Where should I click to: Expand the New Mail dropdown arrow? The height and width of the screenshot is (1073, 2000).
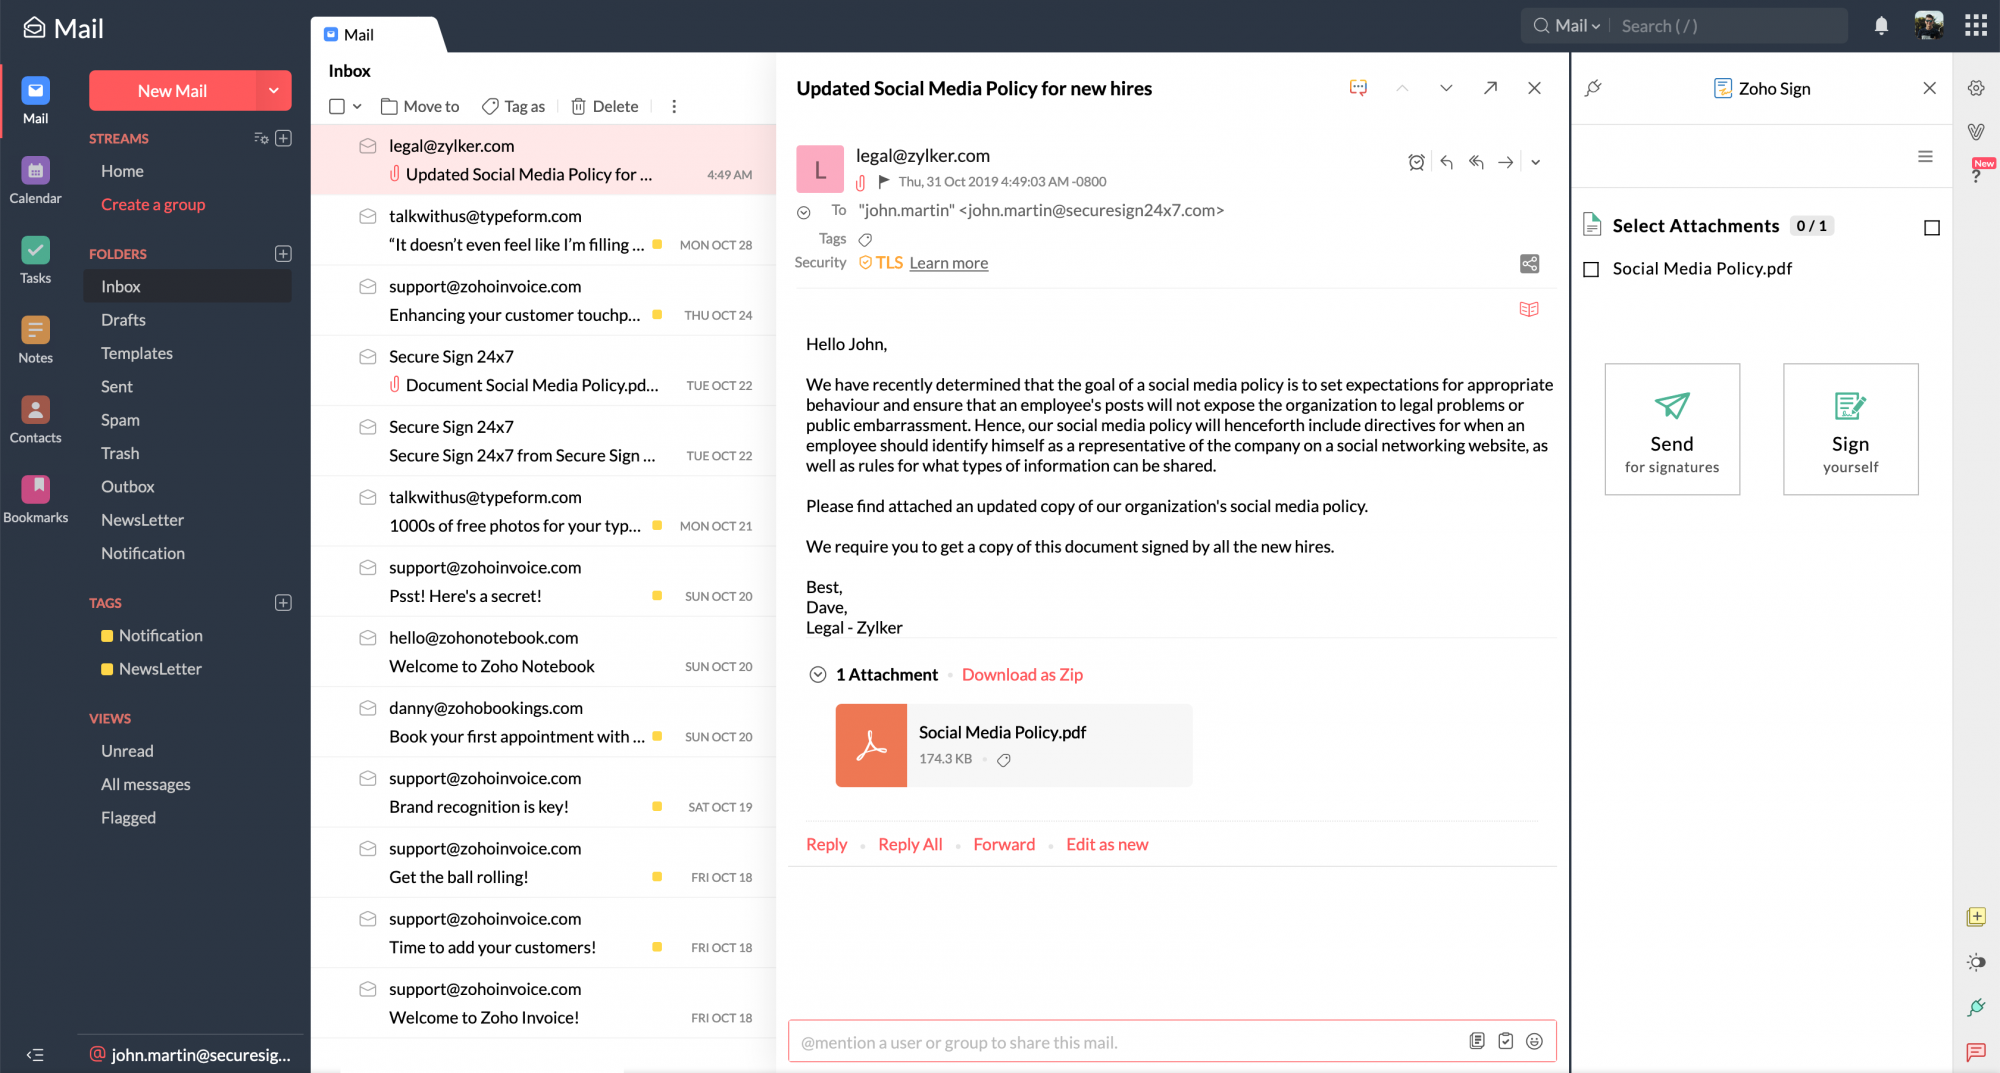[x=273, y=91]
